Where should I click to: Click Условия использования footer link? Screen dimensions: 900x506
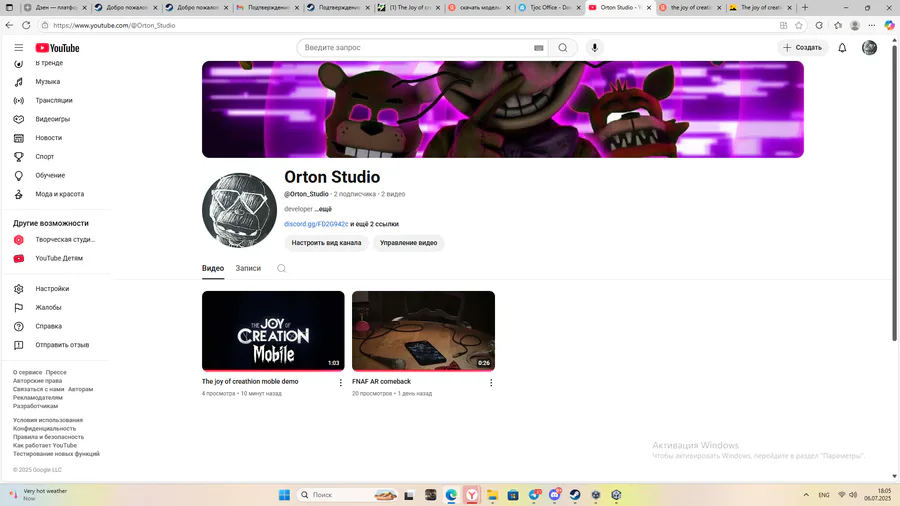coord(48,420)
